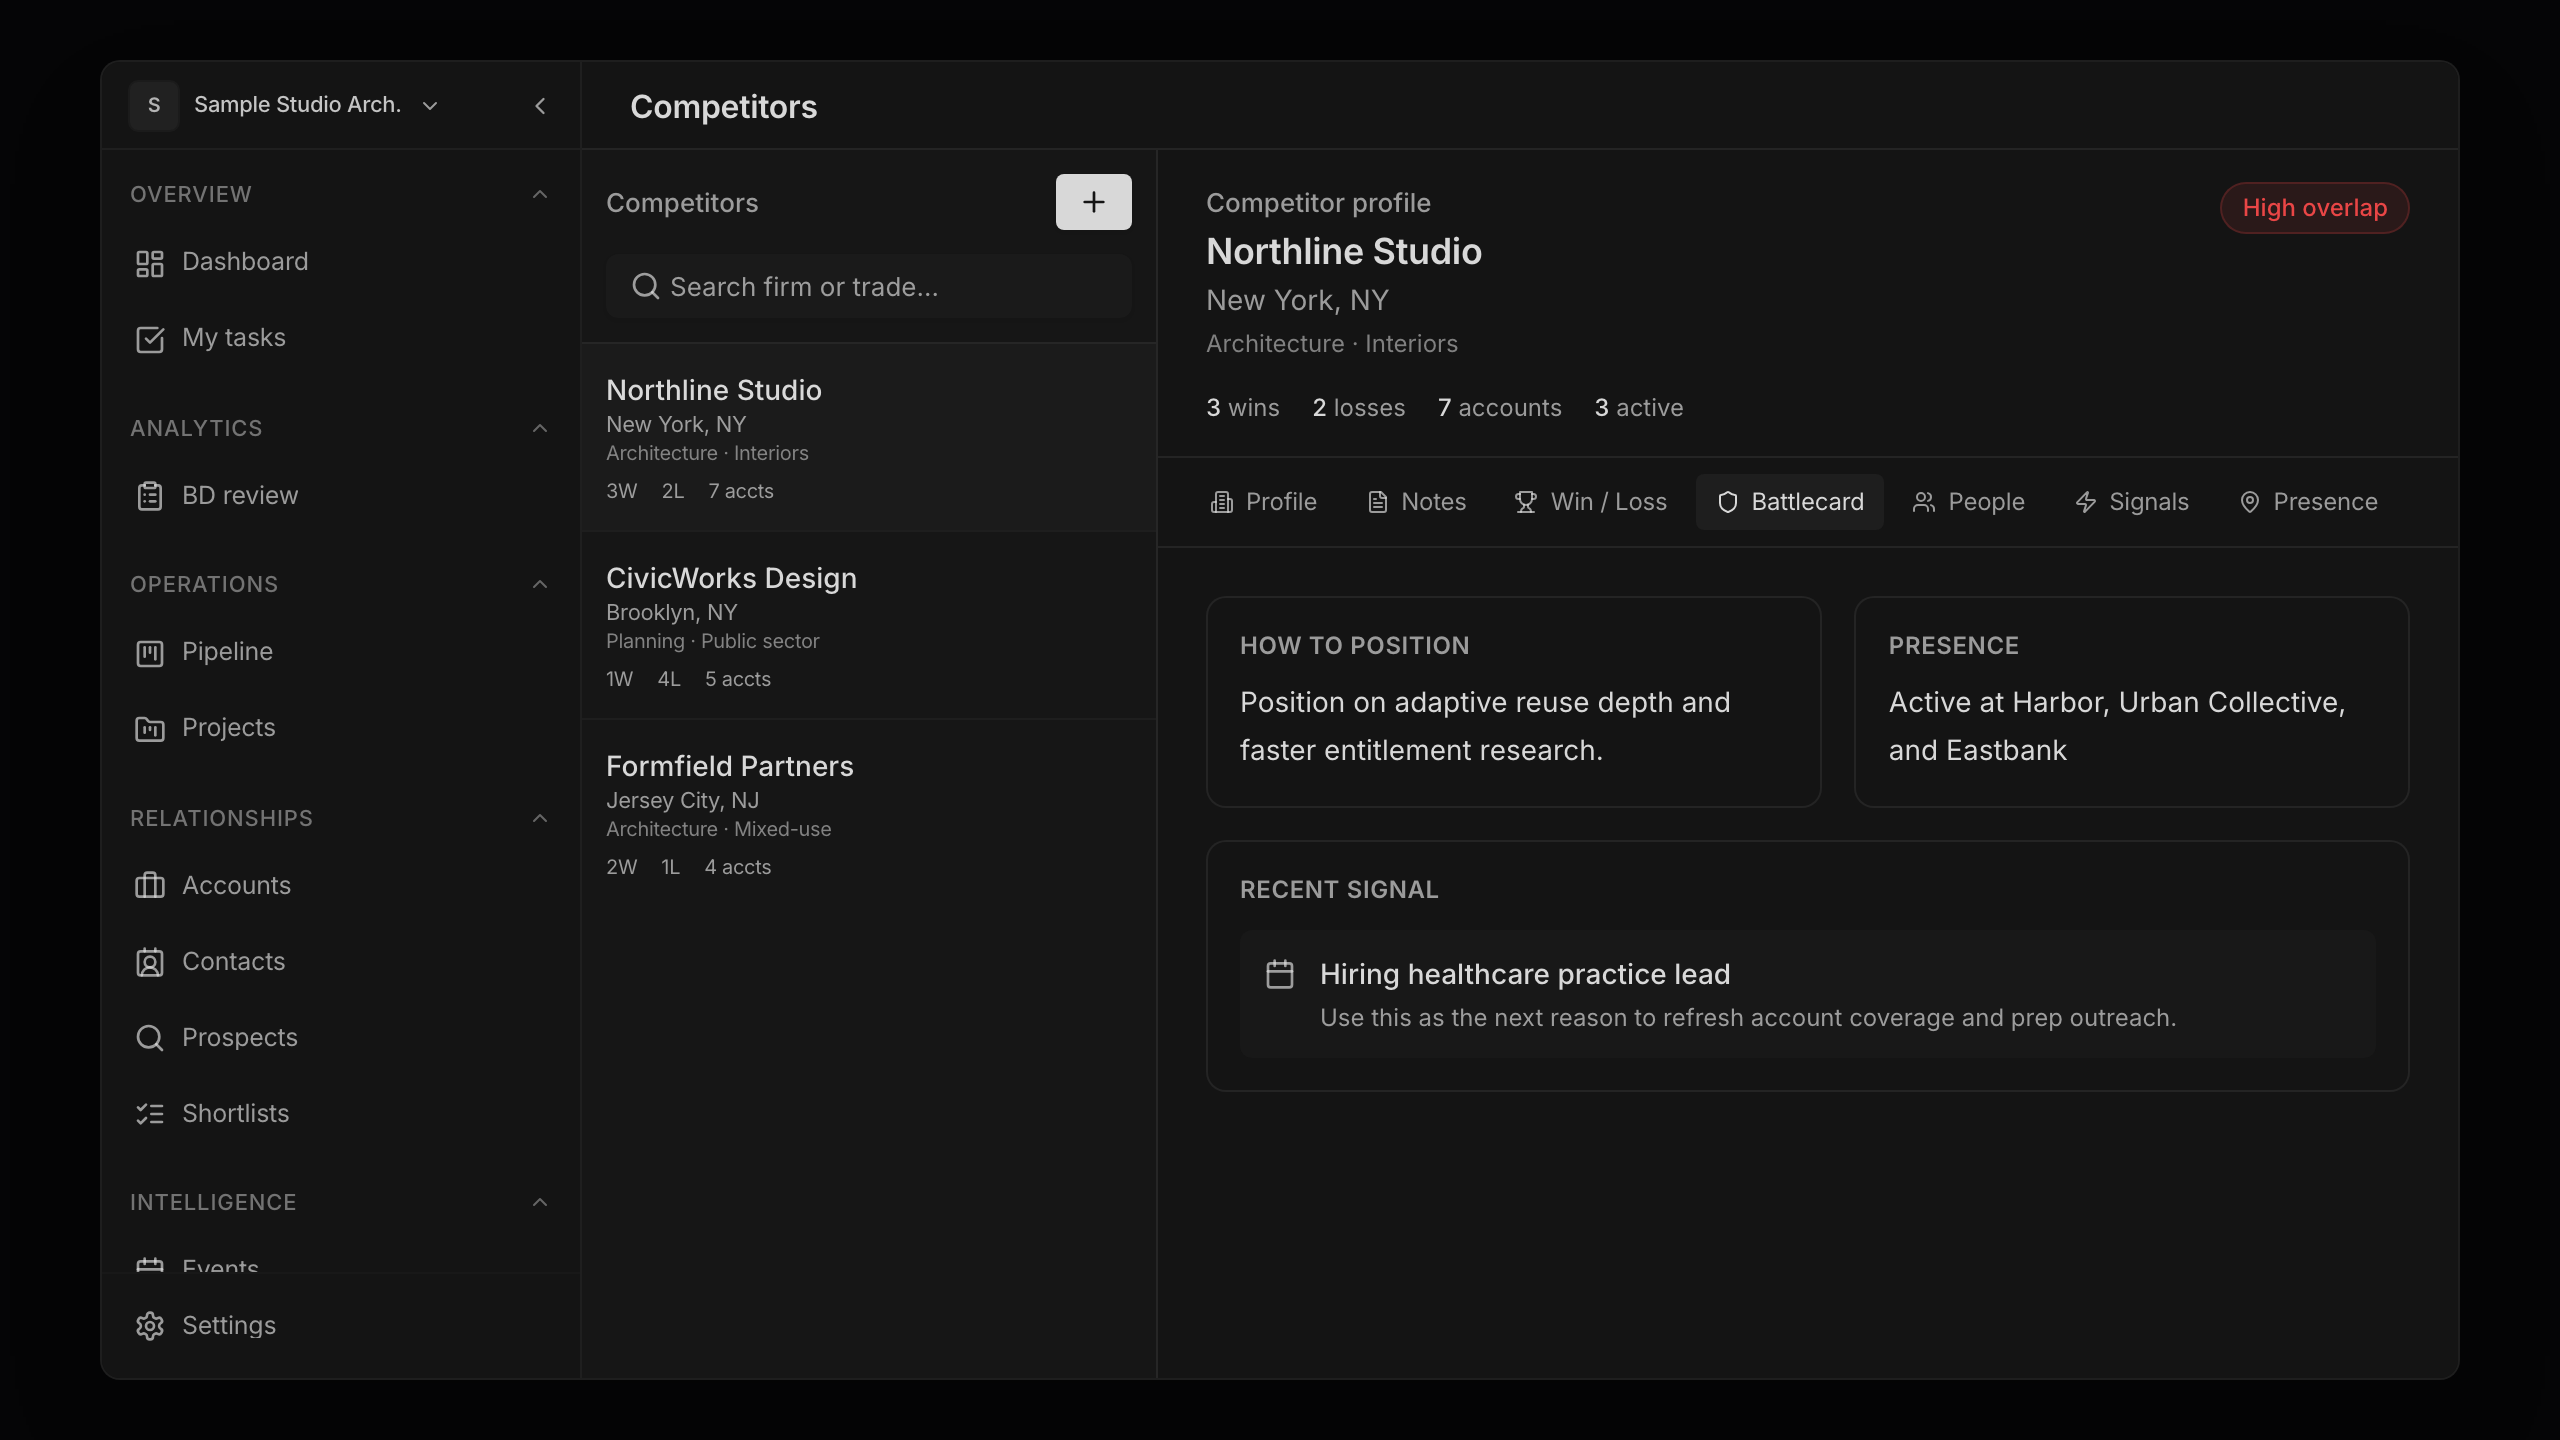The width and height of the screenshot is (2560, 1440).
Task: Click the High overlap badge
Action: tap(2314, 208)
